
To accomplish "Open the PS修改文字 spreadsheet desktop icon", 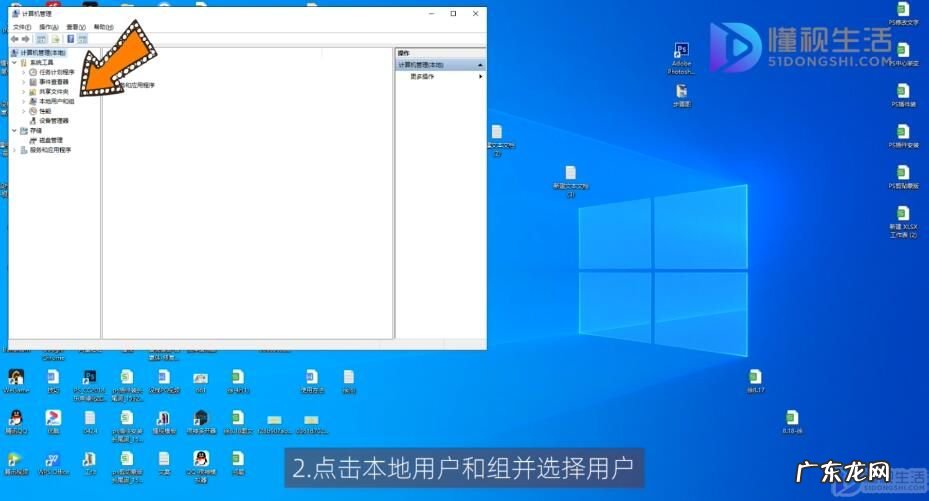I will coord(903,13).
